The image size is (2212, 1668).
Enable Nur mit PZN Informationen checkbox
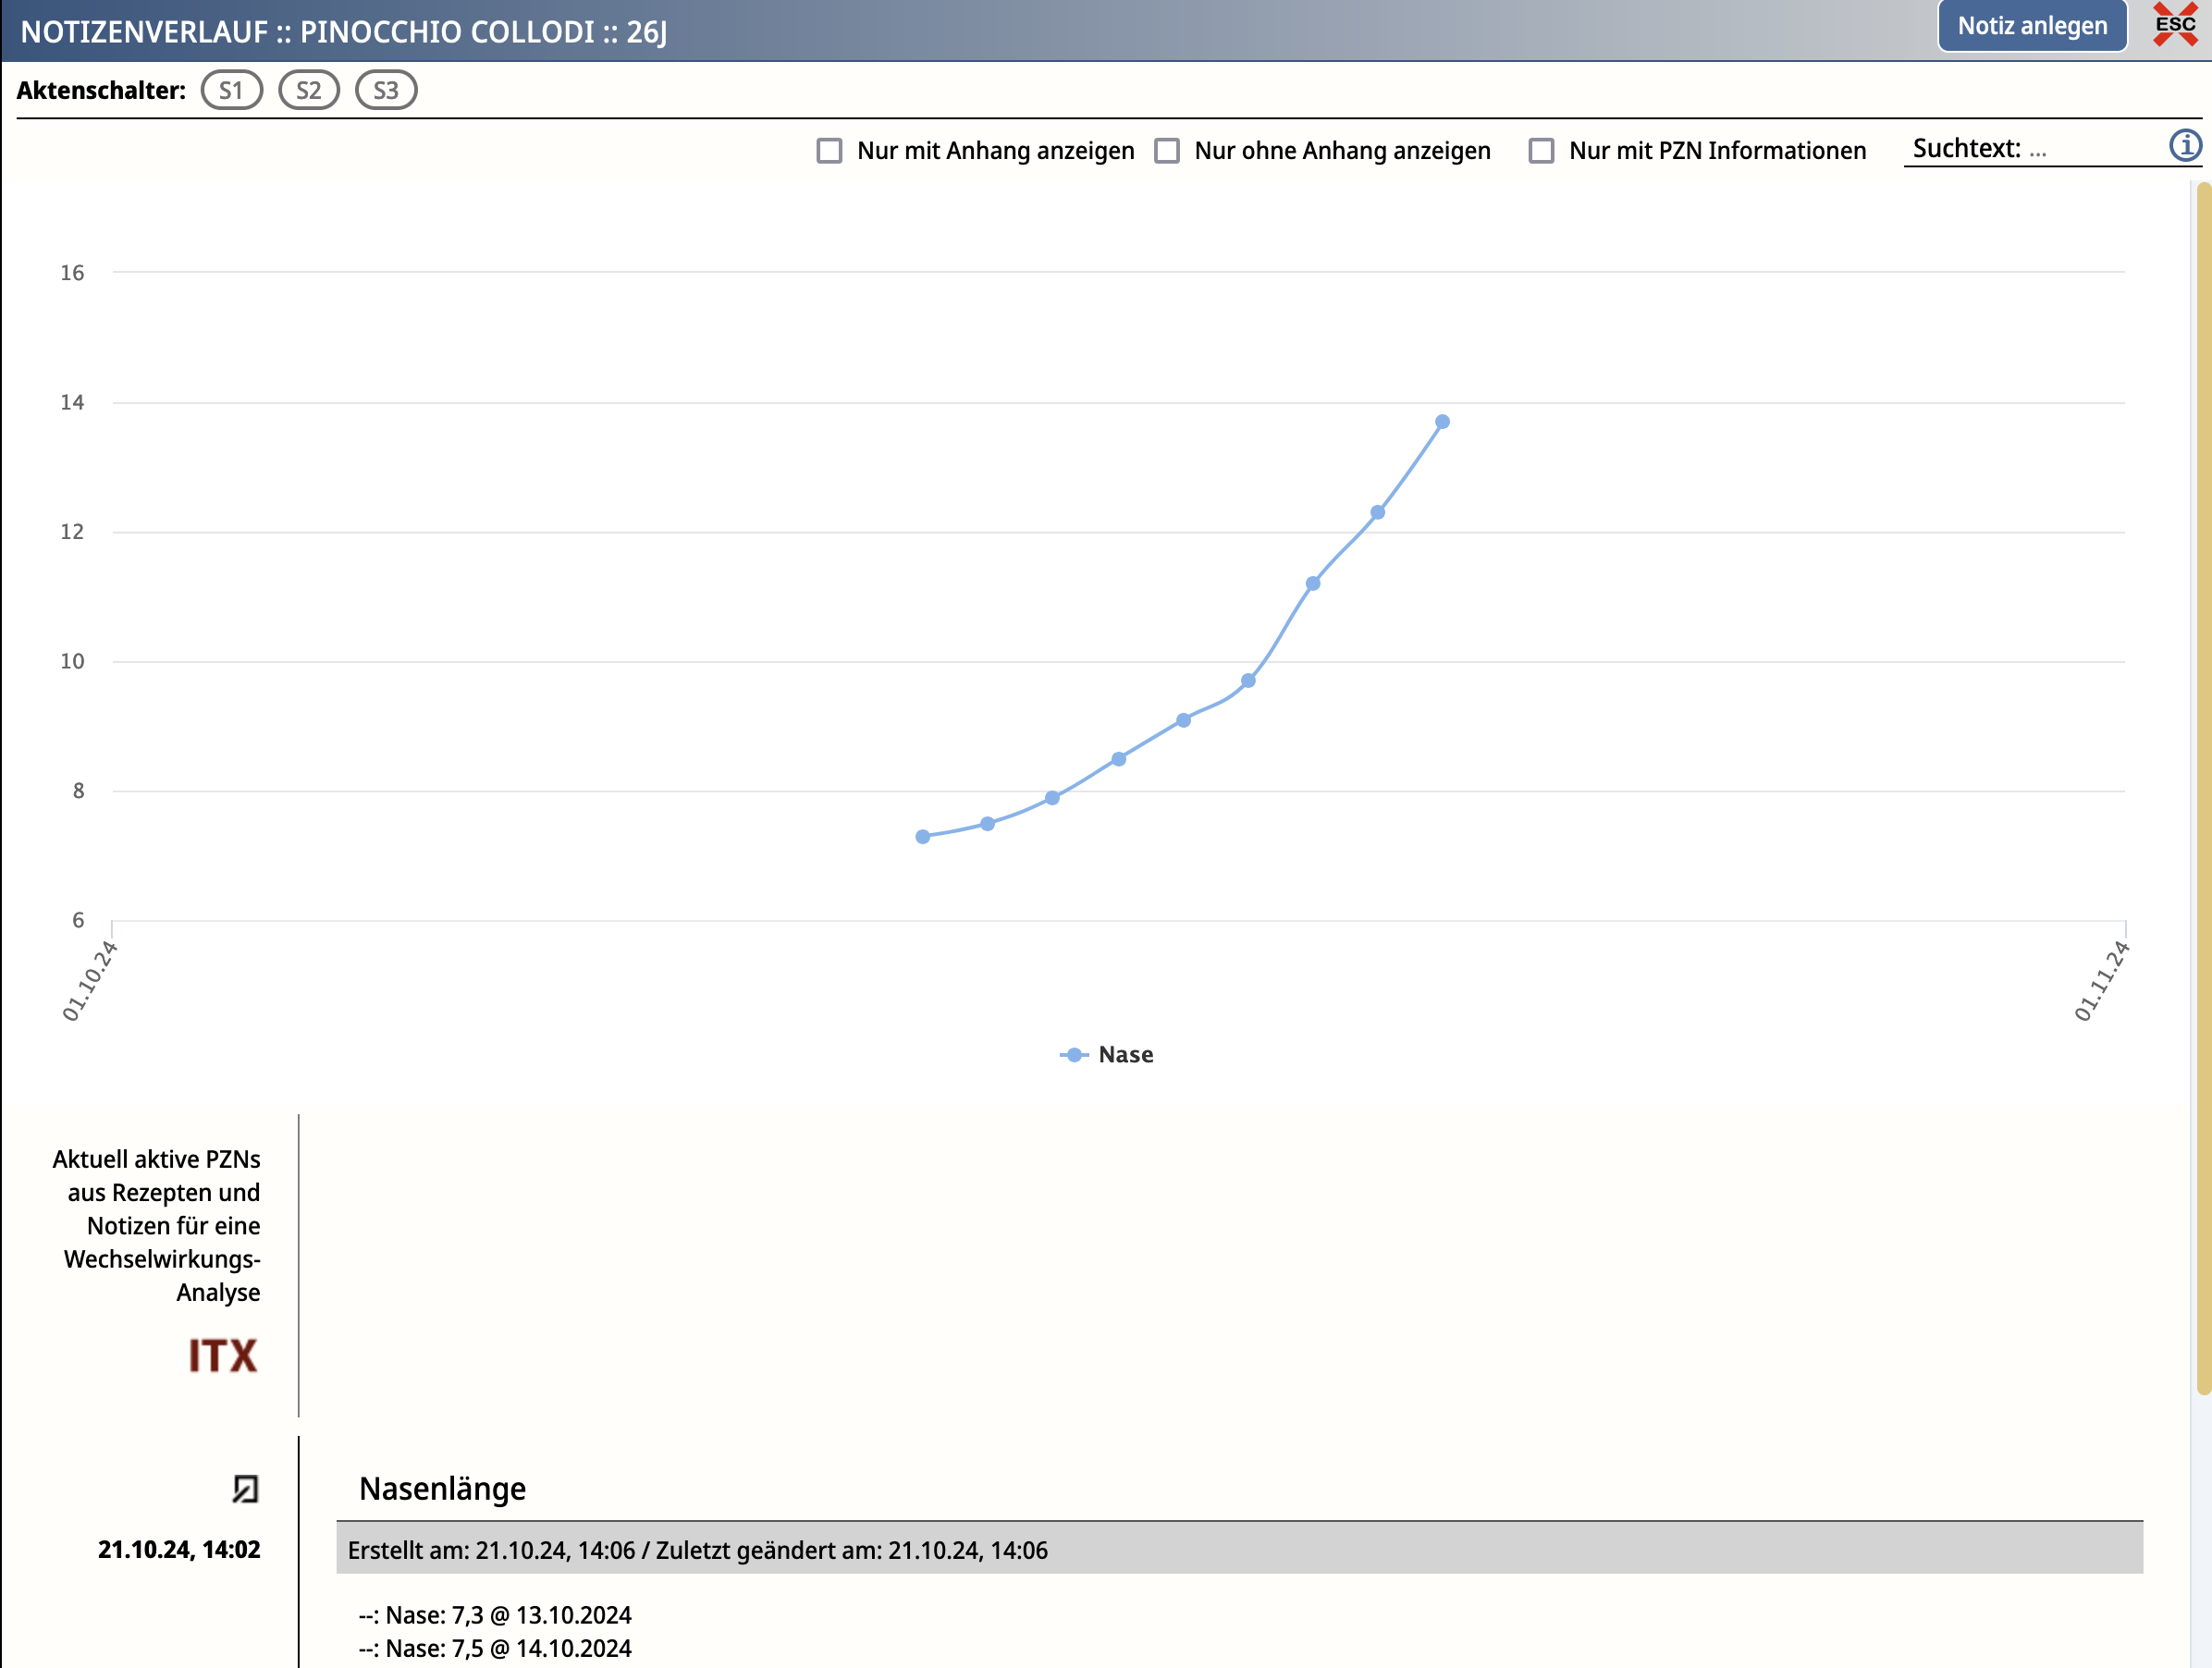[1541, 151]
